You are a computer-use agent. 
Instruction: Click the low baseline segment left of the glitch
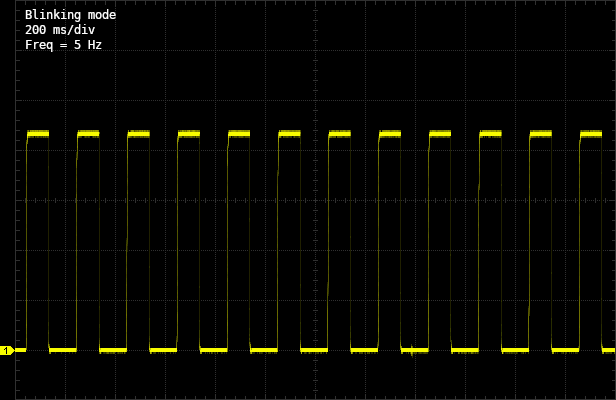click(364, 350)
